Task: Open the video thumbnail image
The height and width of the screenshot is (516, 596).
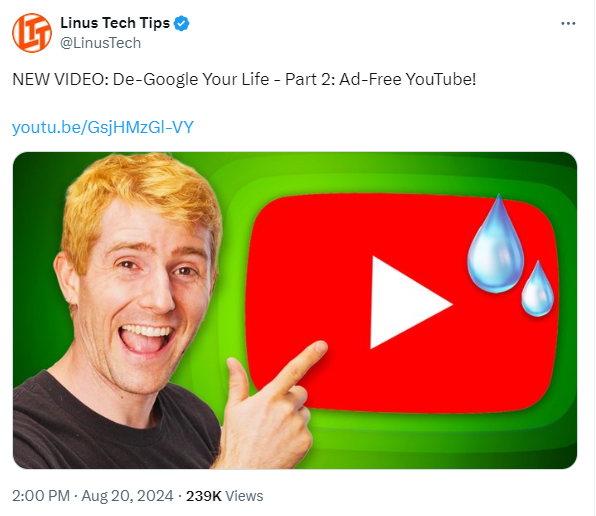Action: 295,310
